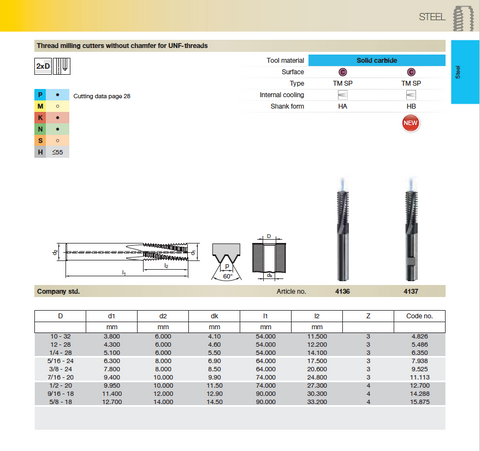480x451 pixels.
Task: Click the Solid carbide header
Action: pyautogui.click(x=377, y=60)
